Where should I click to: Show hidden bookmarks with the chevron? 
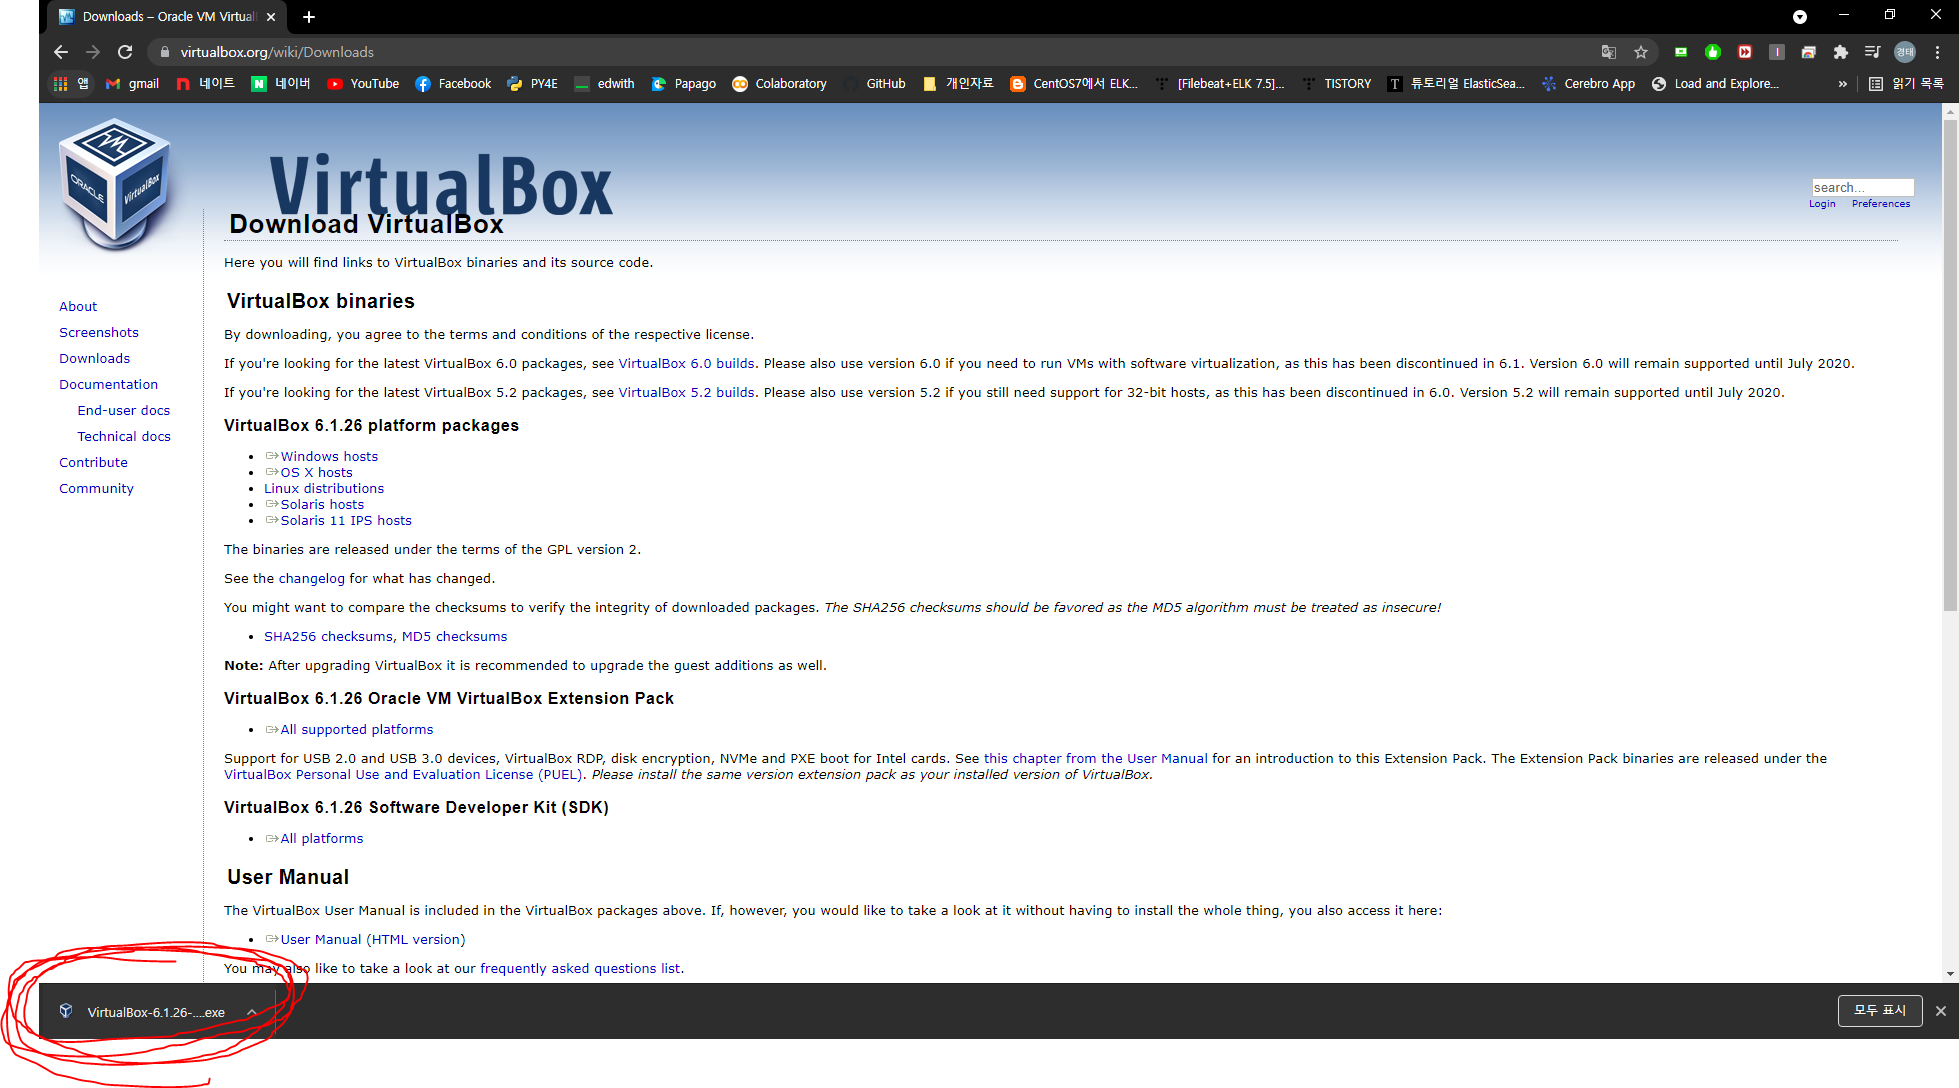click(1842, 84)
